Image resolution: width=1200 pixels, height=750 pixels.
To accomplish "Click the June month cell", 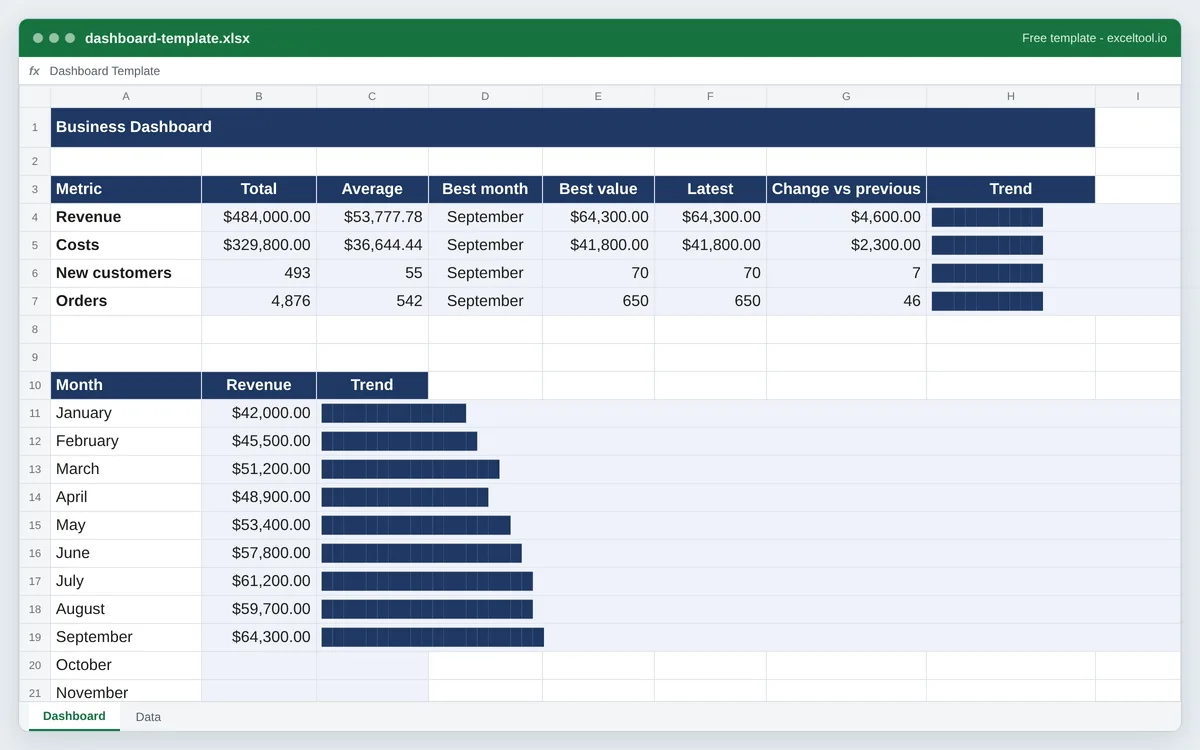I will pyautogui.click(x=126, y=553).
